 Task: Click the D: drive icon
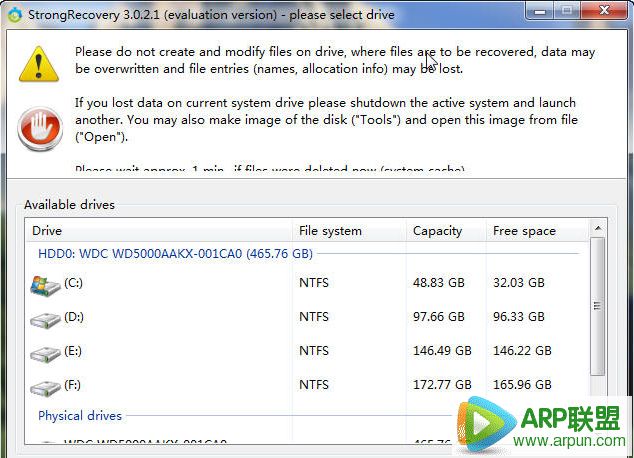[46, 319]
